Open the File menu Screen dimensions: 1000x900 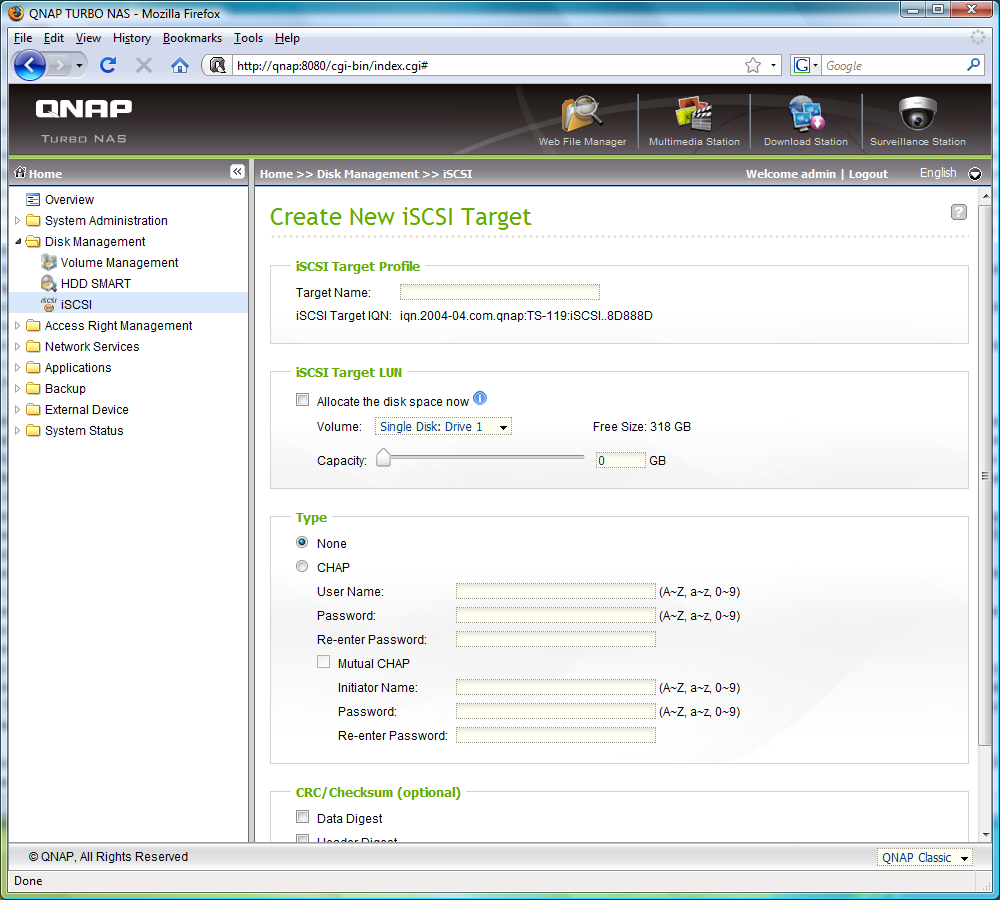tap(23, 38)
